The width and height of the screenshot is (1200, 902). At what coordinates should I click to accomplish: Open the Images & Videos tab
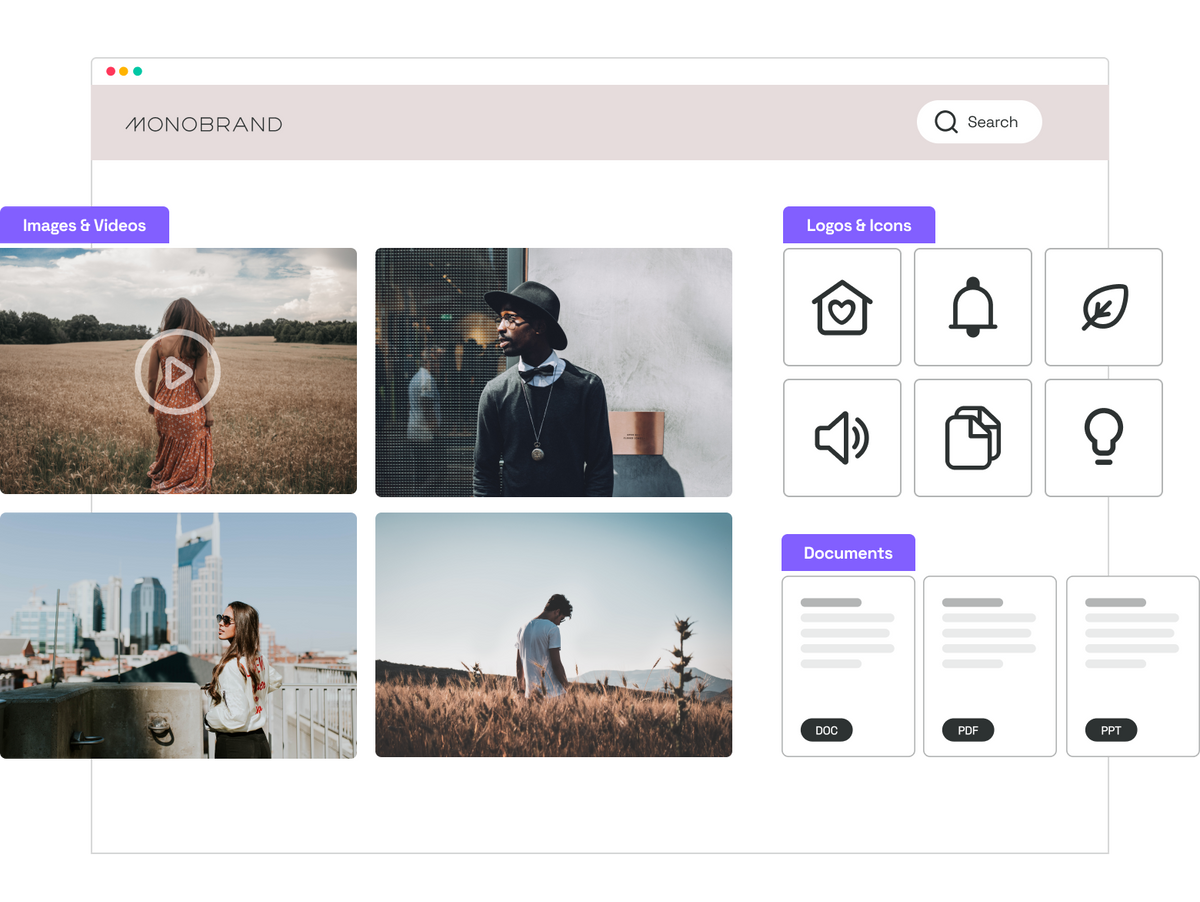tap(84, 225)
